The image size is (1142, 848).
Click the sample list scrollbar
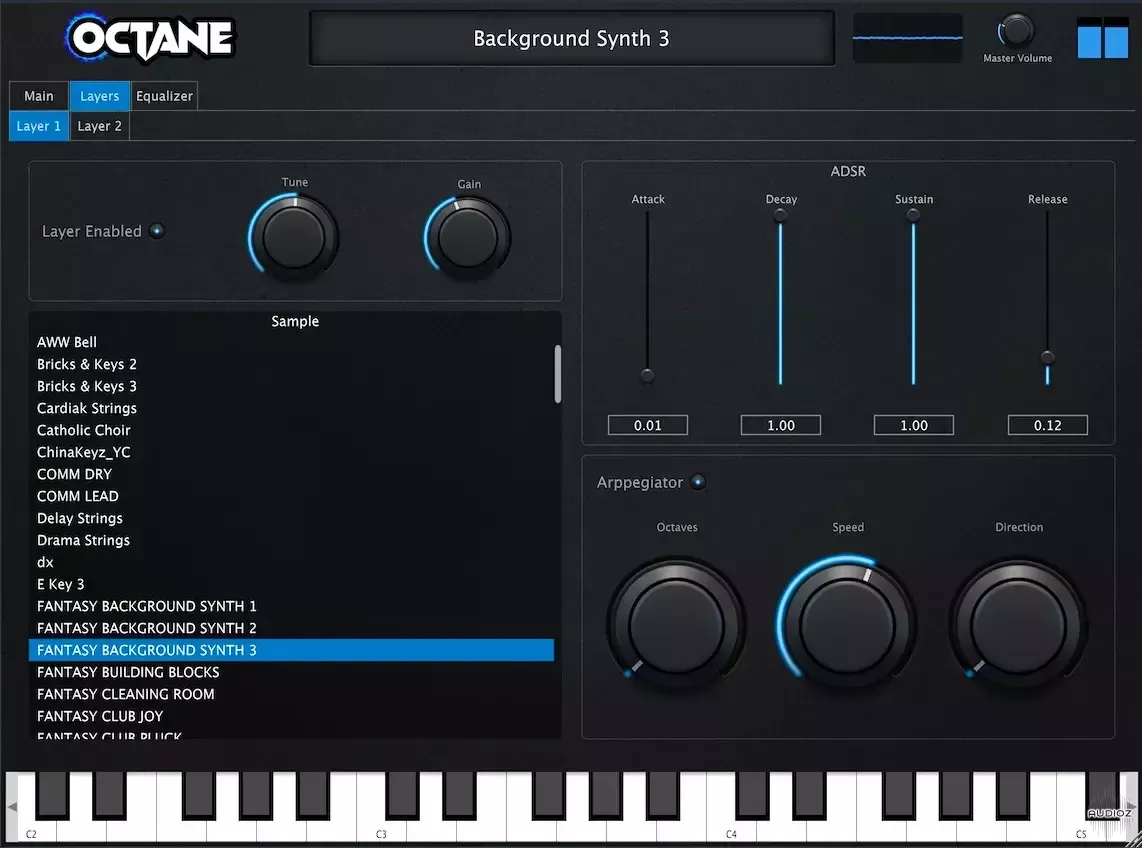[558, 374]
